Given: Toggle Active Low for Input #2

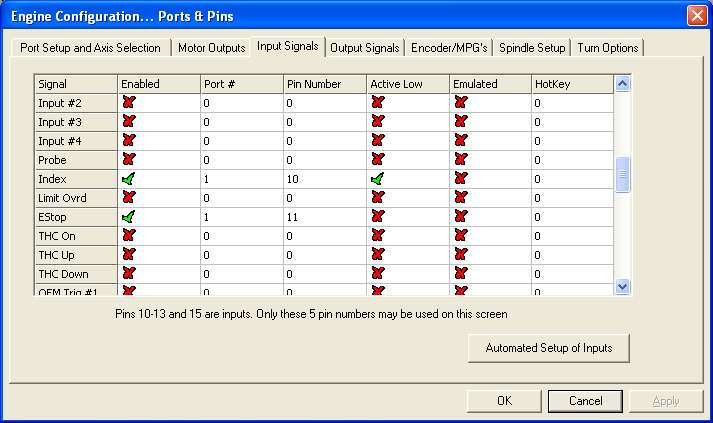Looking at the screenshot, I should 378,102.
